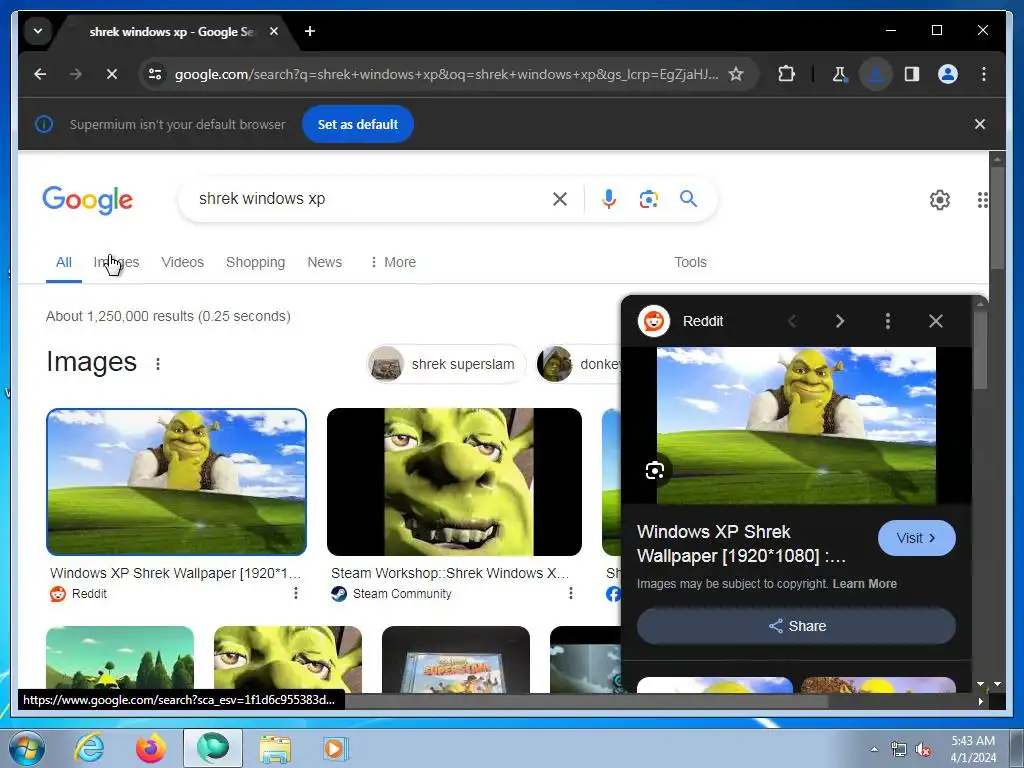This screenshot has height=768, width=1024.
Task: Switch to the Videos tab
Action: pos(182,262)
